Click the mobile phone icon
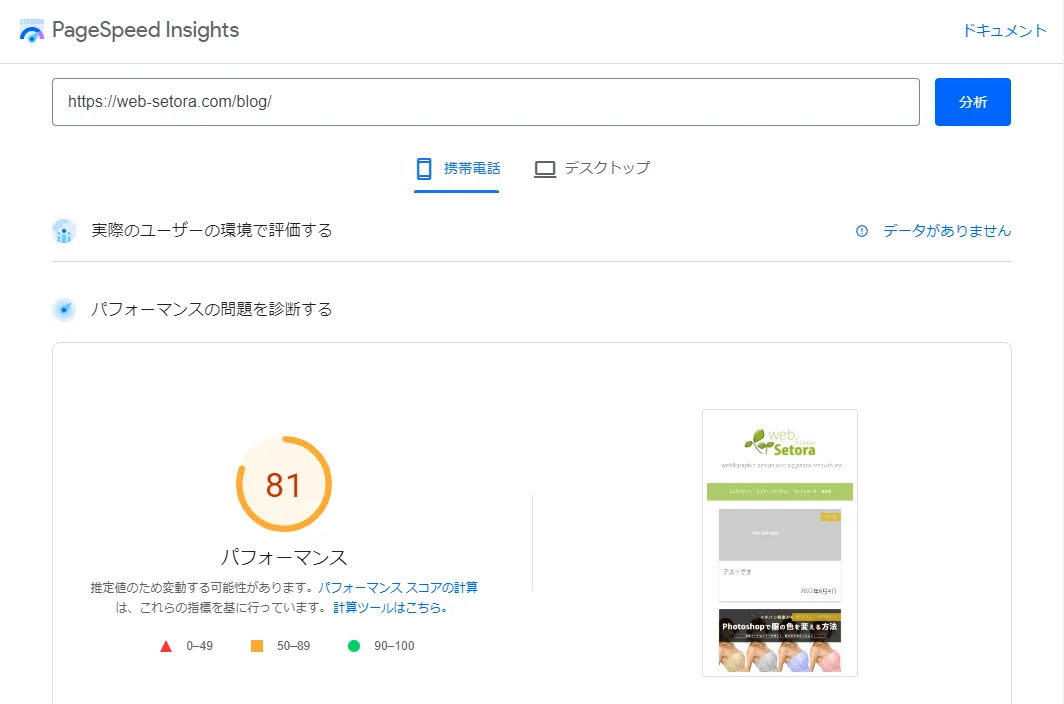The height and width of the screenshot is (704, 1064). [424, 168]
